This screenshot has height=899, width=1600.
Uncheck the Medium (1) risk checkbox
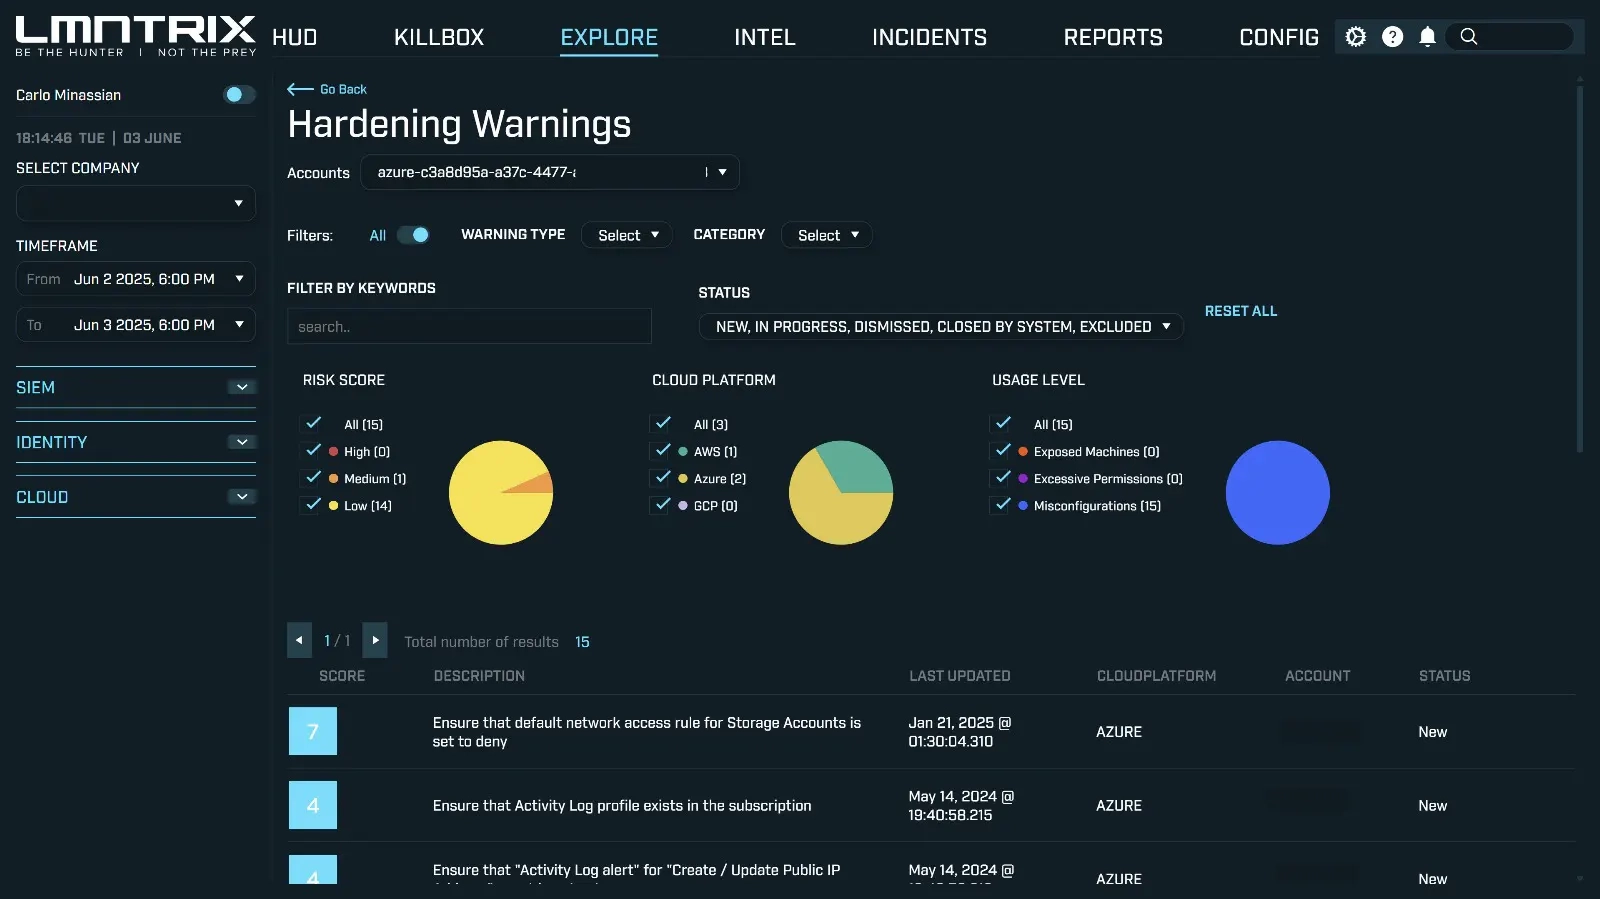coord(313,477)
